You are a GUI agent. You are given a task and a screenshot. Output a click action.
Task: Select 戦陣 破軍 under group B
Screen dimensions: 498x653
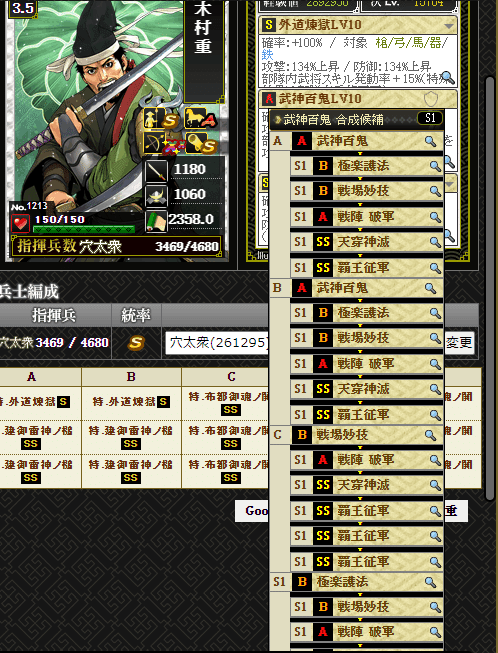[x=366, y=364]
